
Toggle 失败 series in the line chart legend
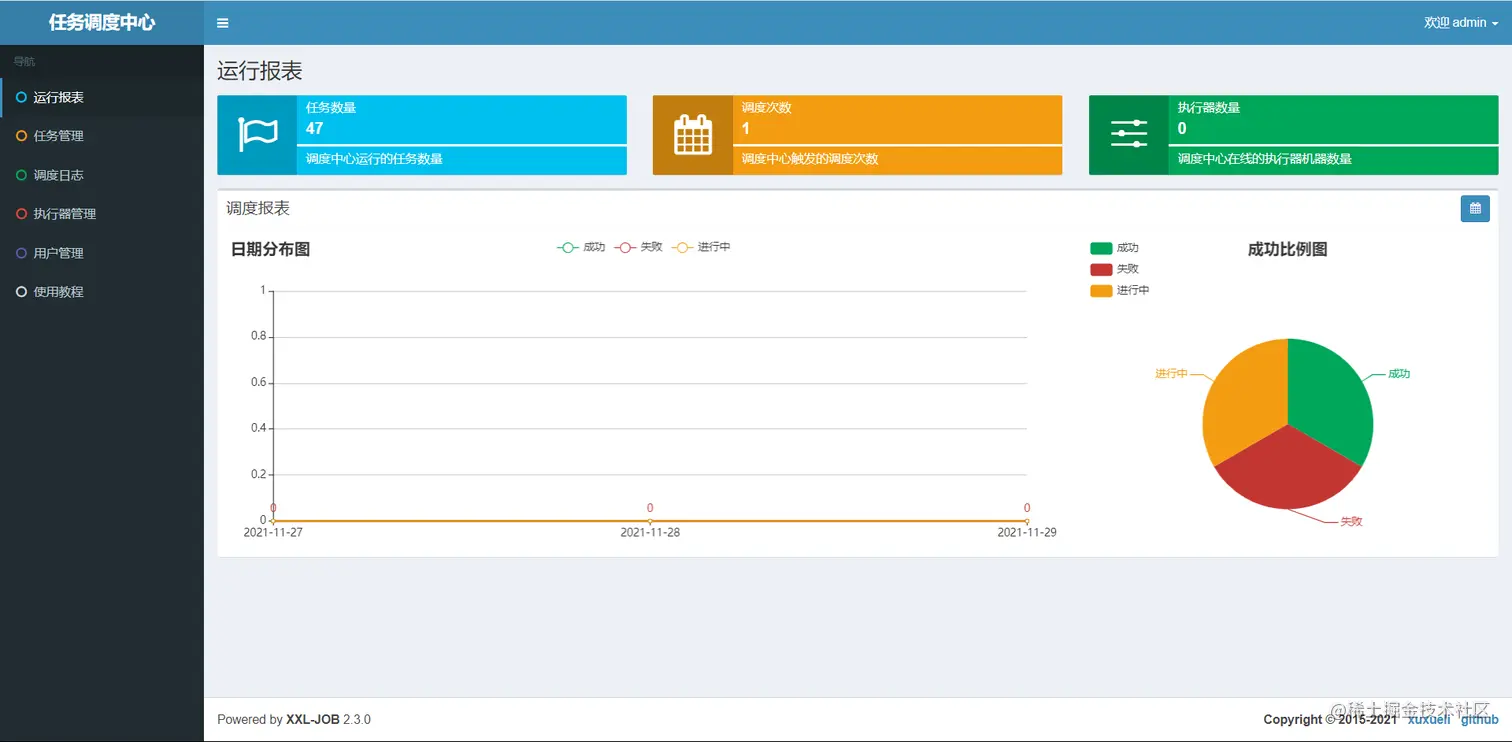pyautogui.click(x=639, y=247)
